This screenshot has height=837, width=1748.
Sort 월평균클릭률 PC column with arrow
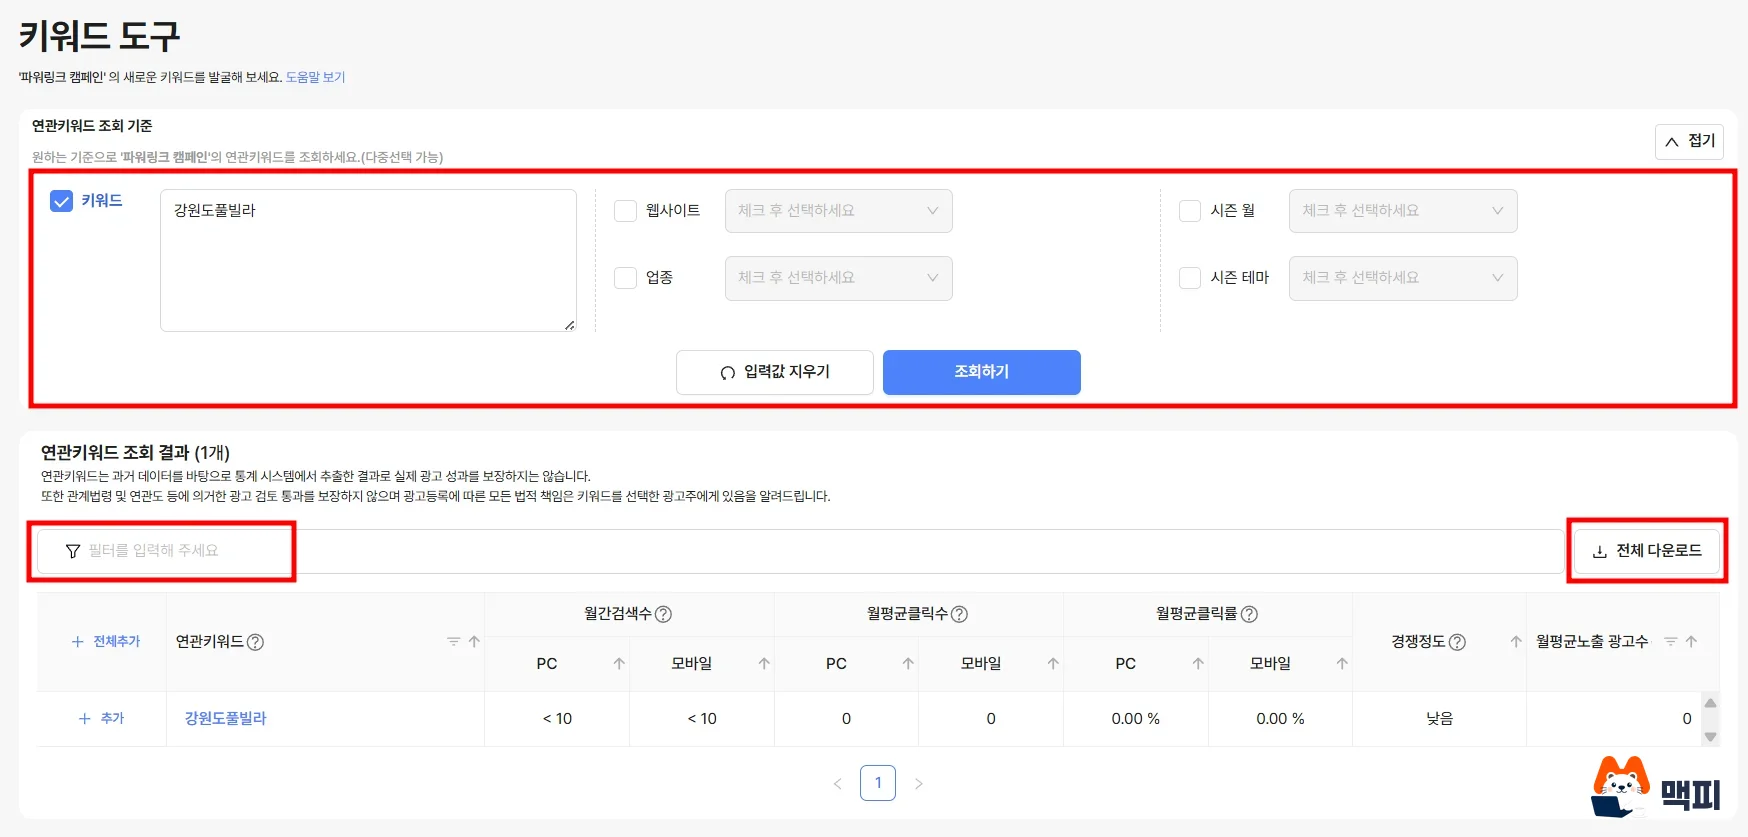1198,664
